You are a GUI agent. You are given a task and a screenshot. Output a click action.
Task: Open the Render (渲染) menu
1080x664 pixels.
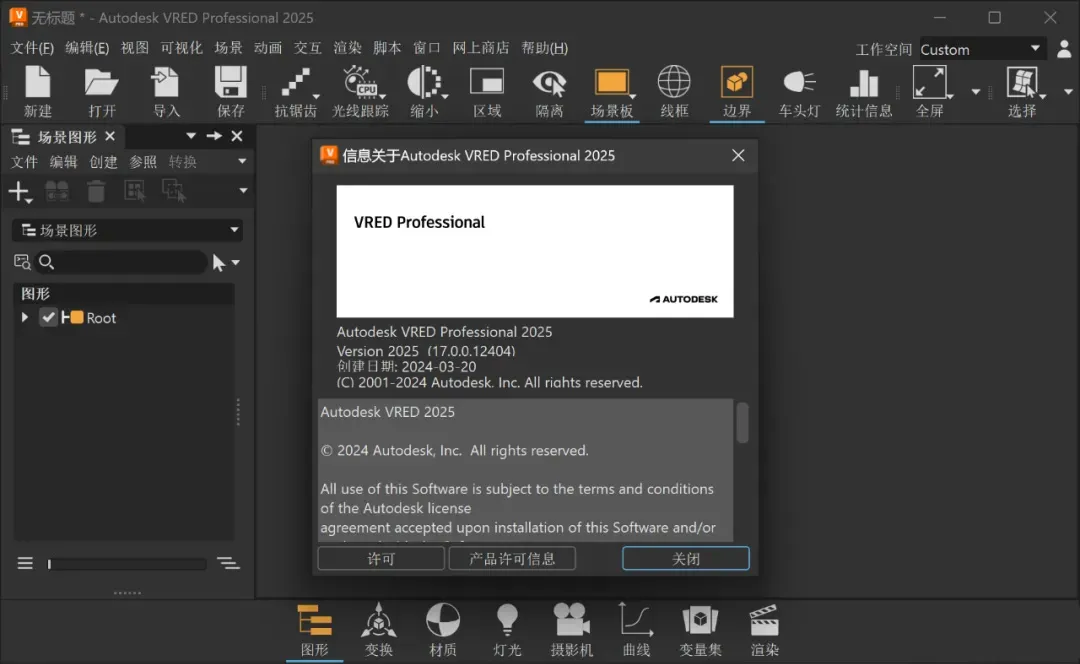click(x=347, y=48)
